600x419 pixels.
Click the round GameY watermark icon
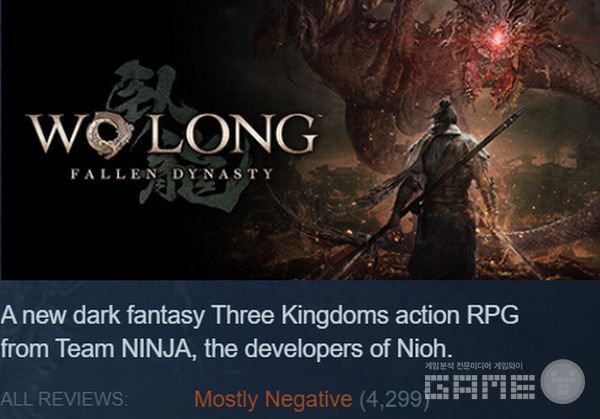[562, 382]
